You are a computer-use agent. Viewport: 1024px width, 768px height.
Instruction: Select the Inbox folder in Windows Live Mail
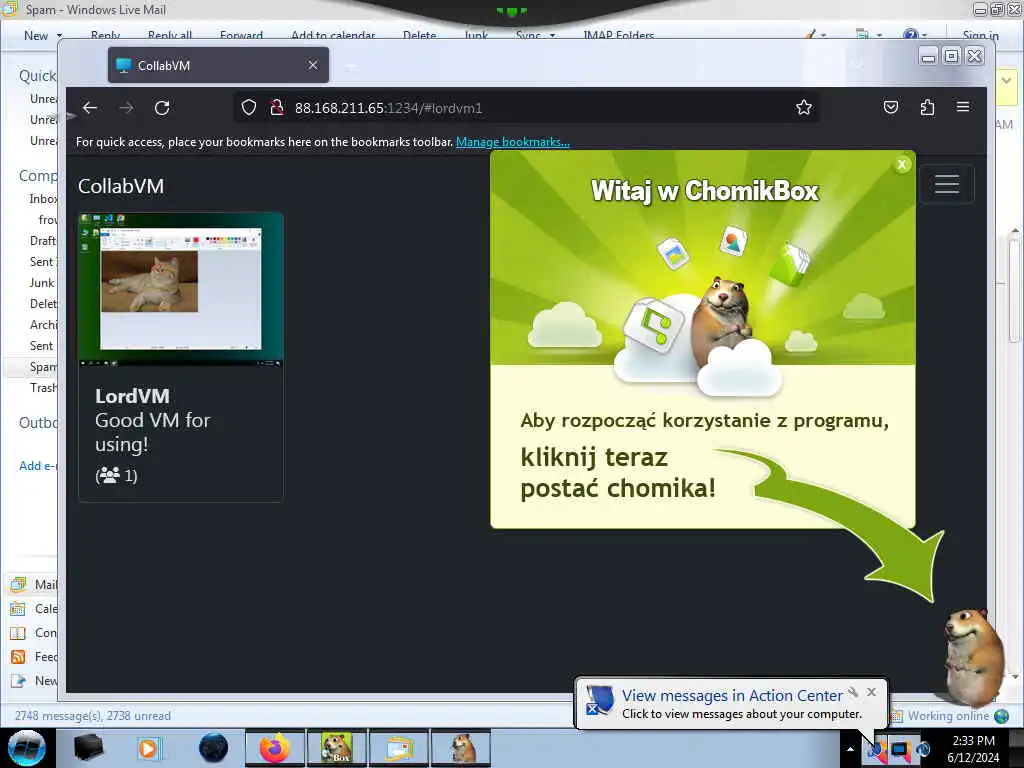pyautogui.click(x=43, y=199)
